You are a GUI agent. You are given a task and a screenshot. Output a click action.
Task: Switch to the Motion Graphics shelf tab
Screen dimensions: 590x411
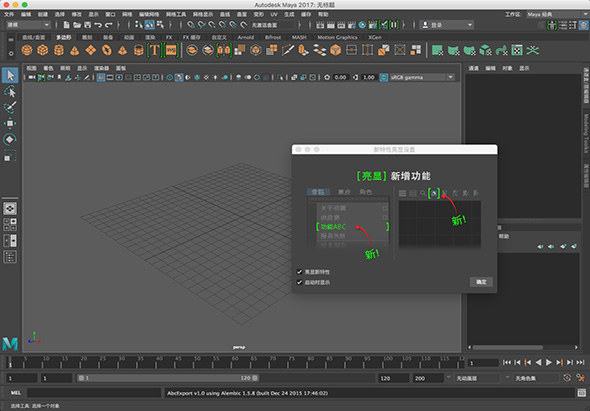337,37
